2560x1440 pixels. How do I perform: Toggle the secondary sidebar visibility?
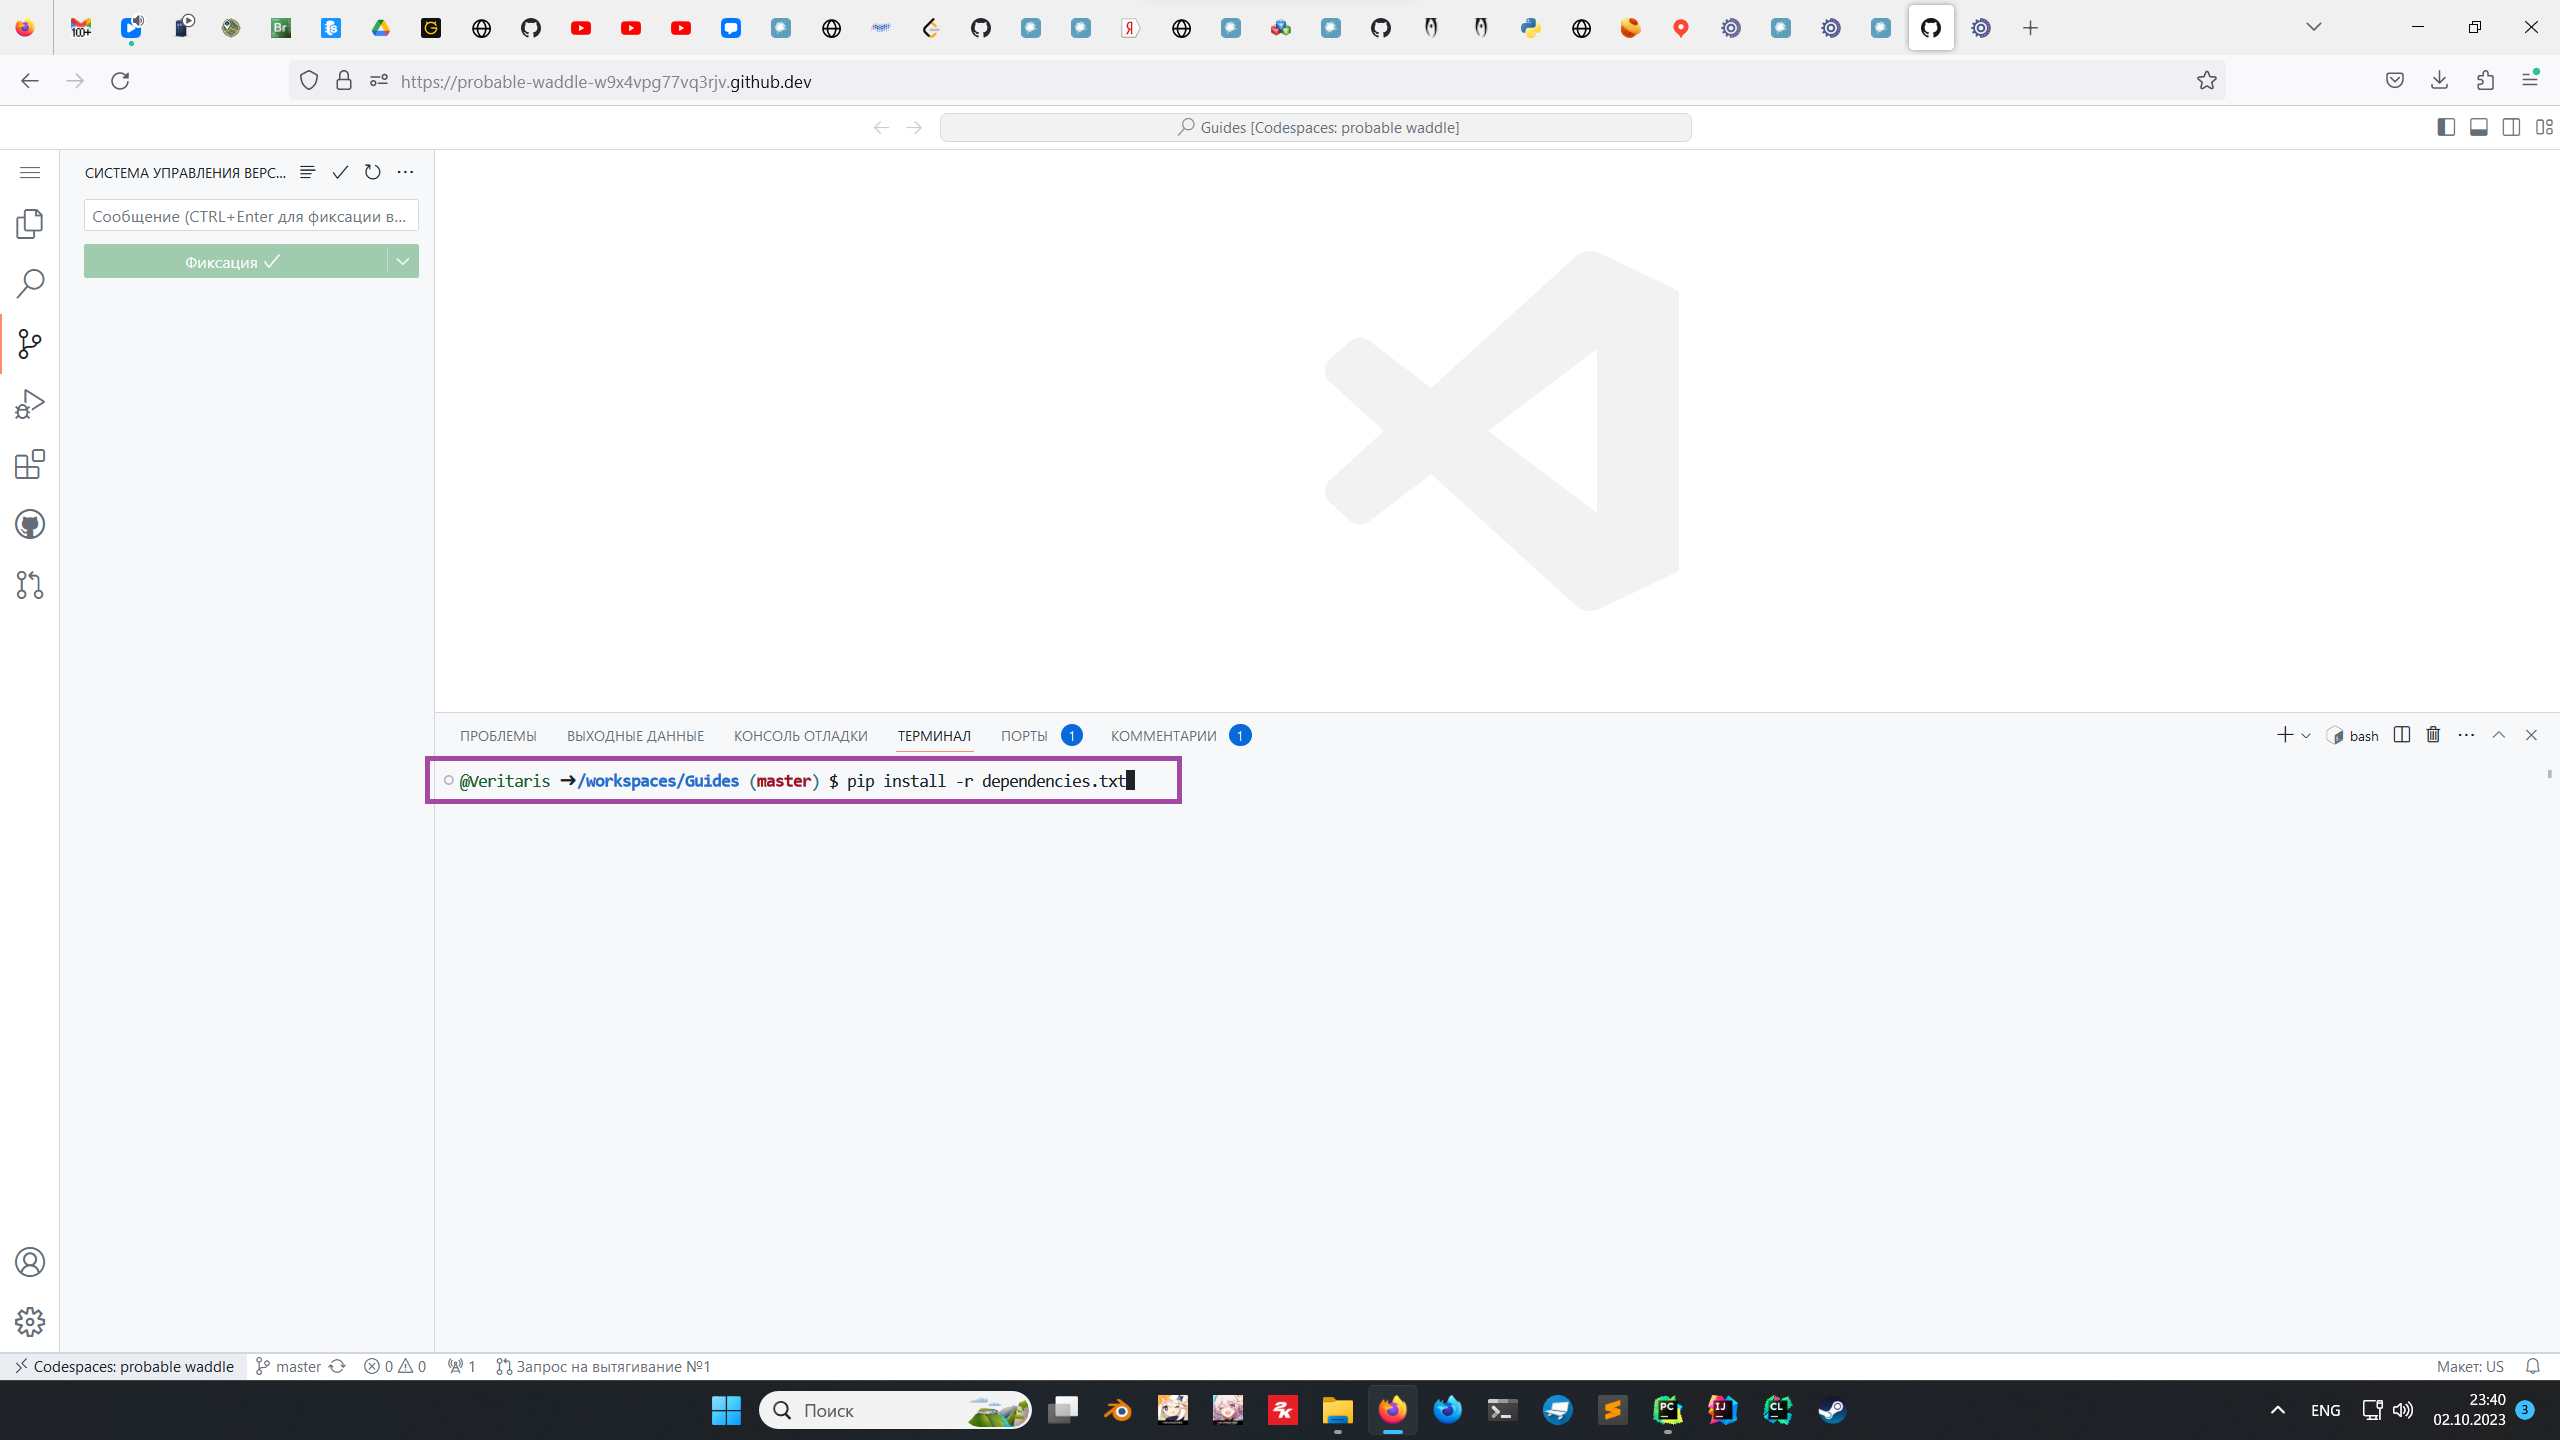tap(2511, 127)
